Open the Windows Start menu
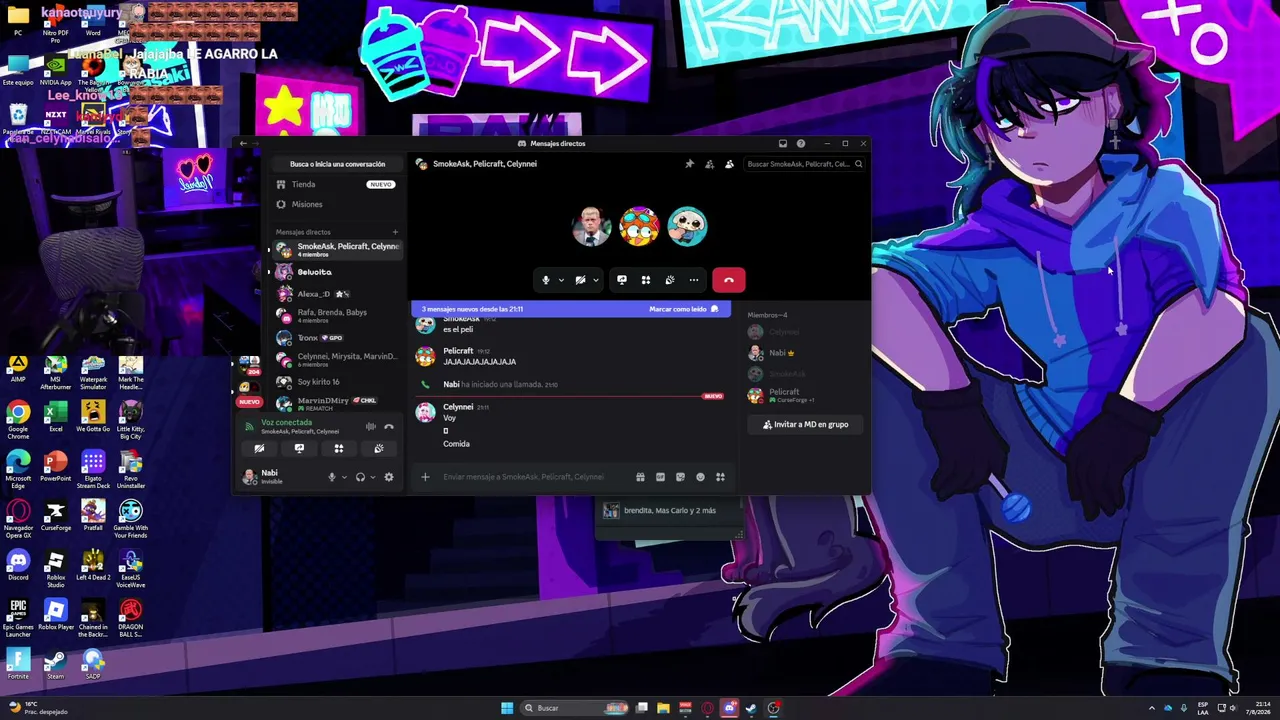The width and height of the screenshot is (1280, 720). pyautogui.click(x=507, y=708)
